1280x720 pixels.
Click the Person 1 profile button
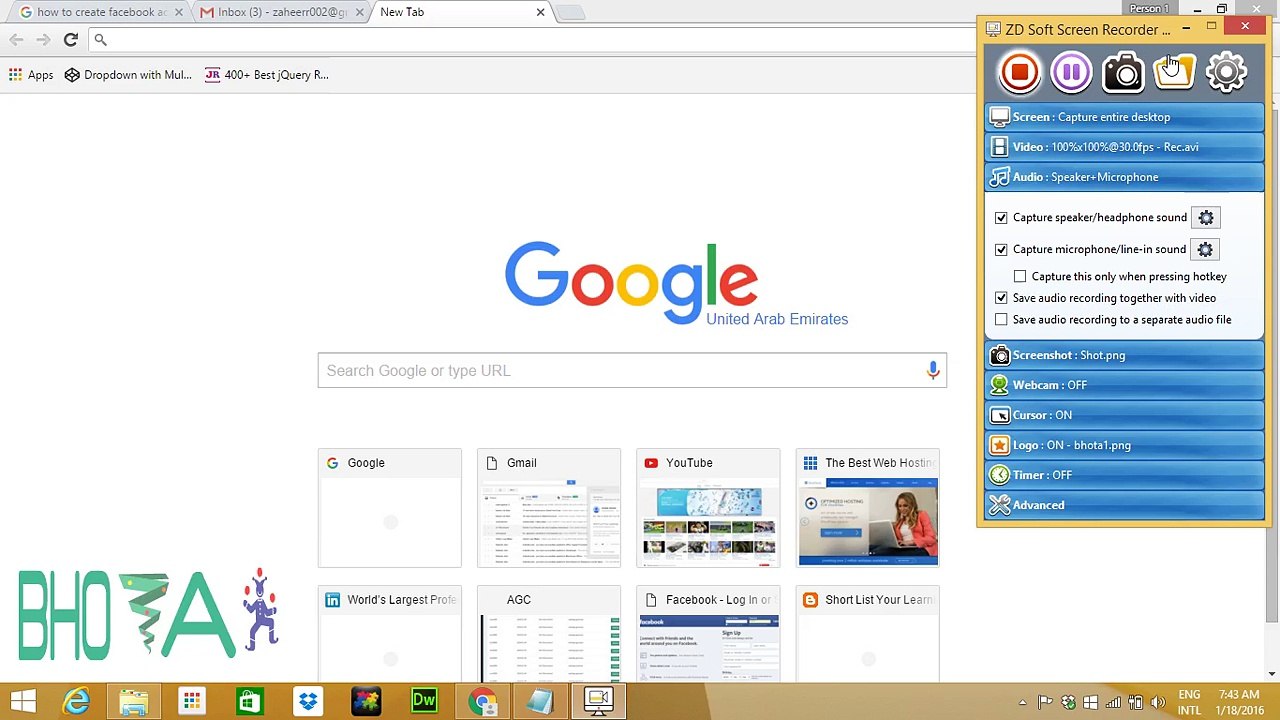(1149, 8)
